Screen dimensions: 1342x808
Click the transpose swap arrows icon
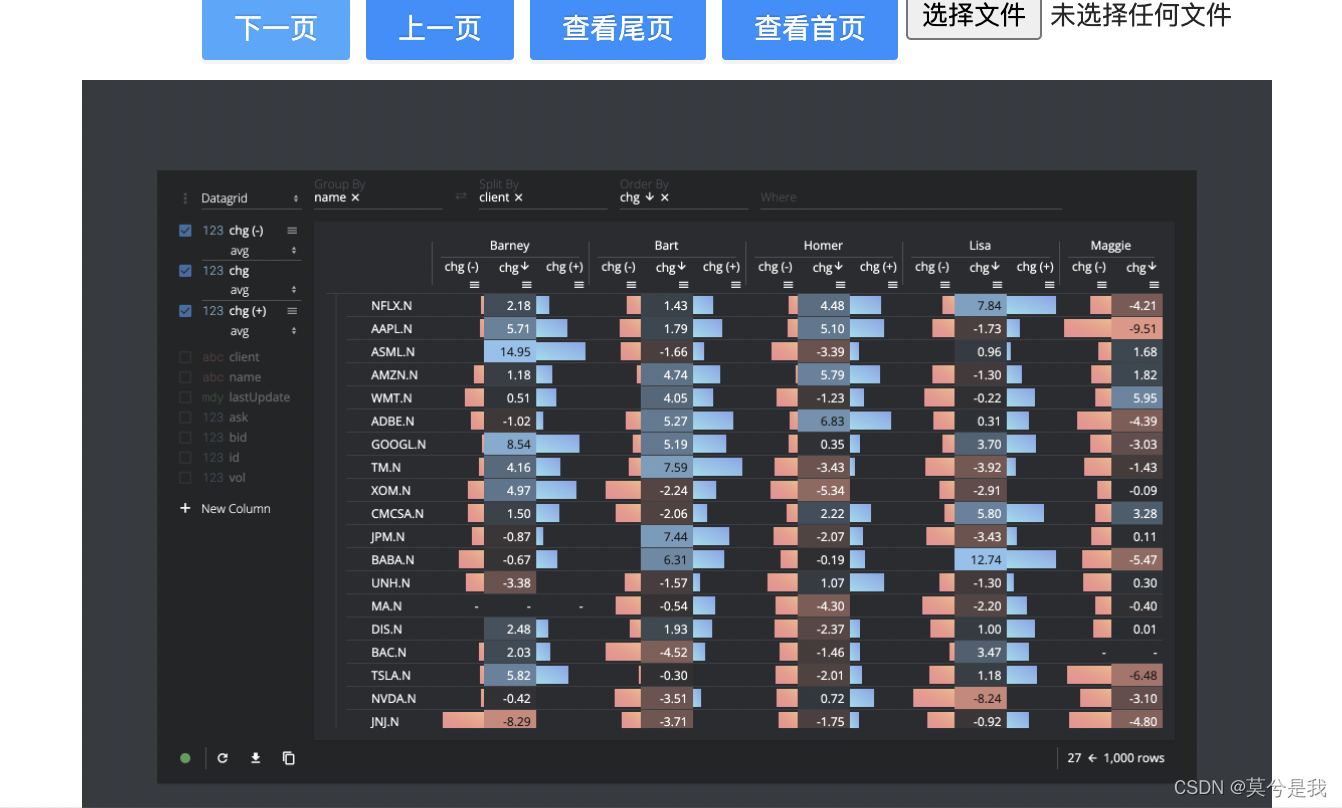(461, 197)
